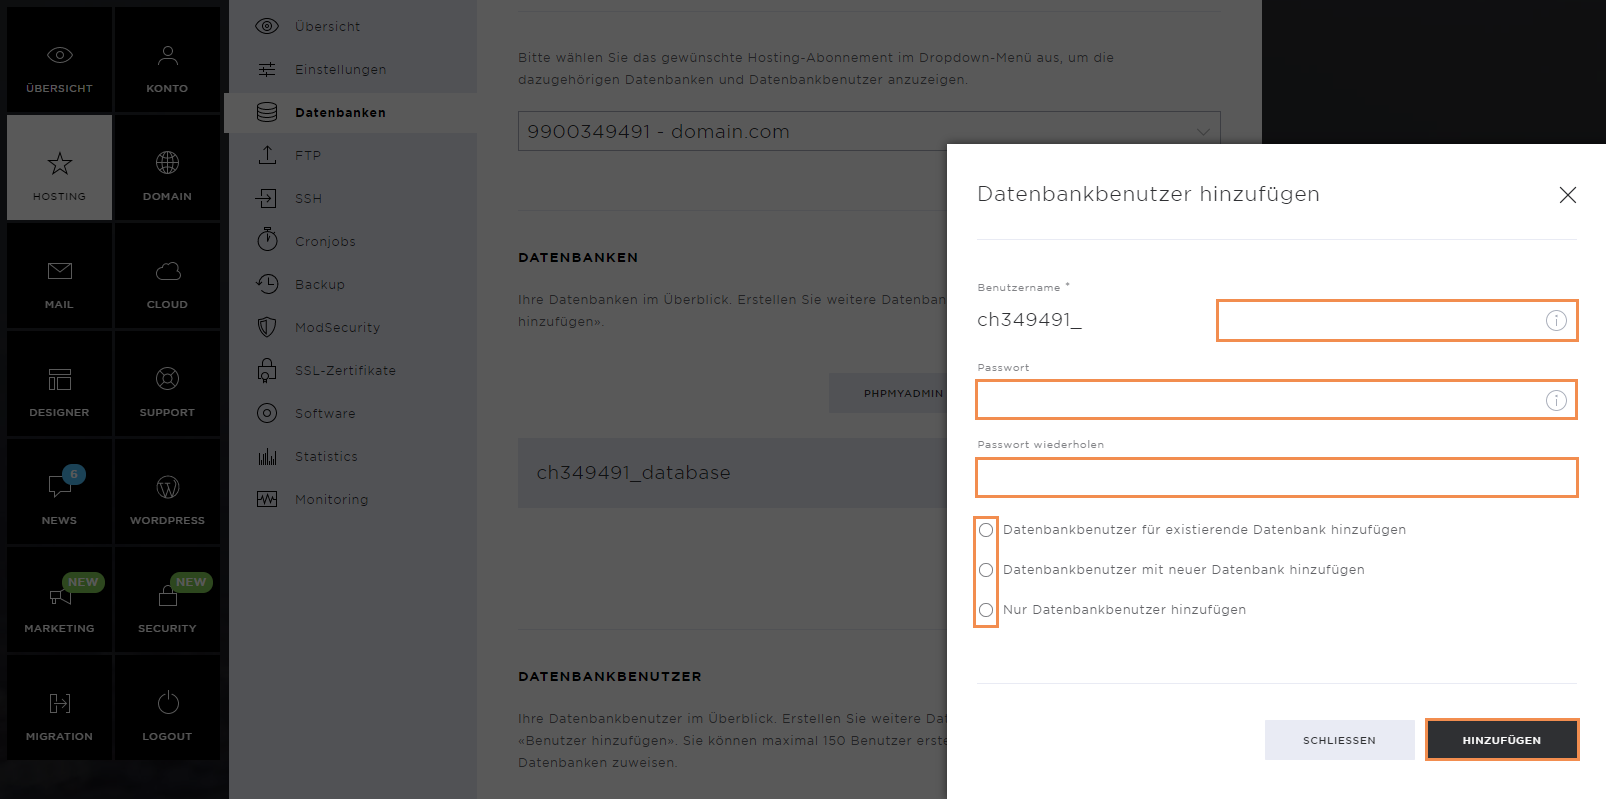Go to Cronjobs menu item
Screen dimensions: 1606x799
(325, 242)
